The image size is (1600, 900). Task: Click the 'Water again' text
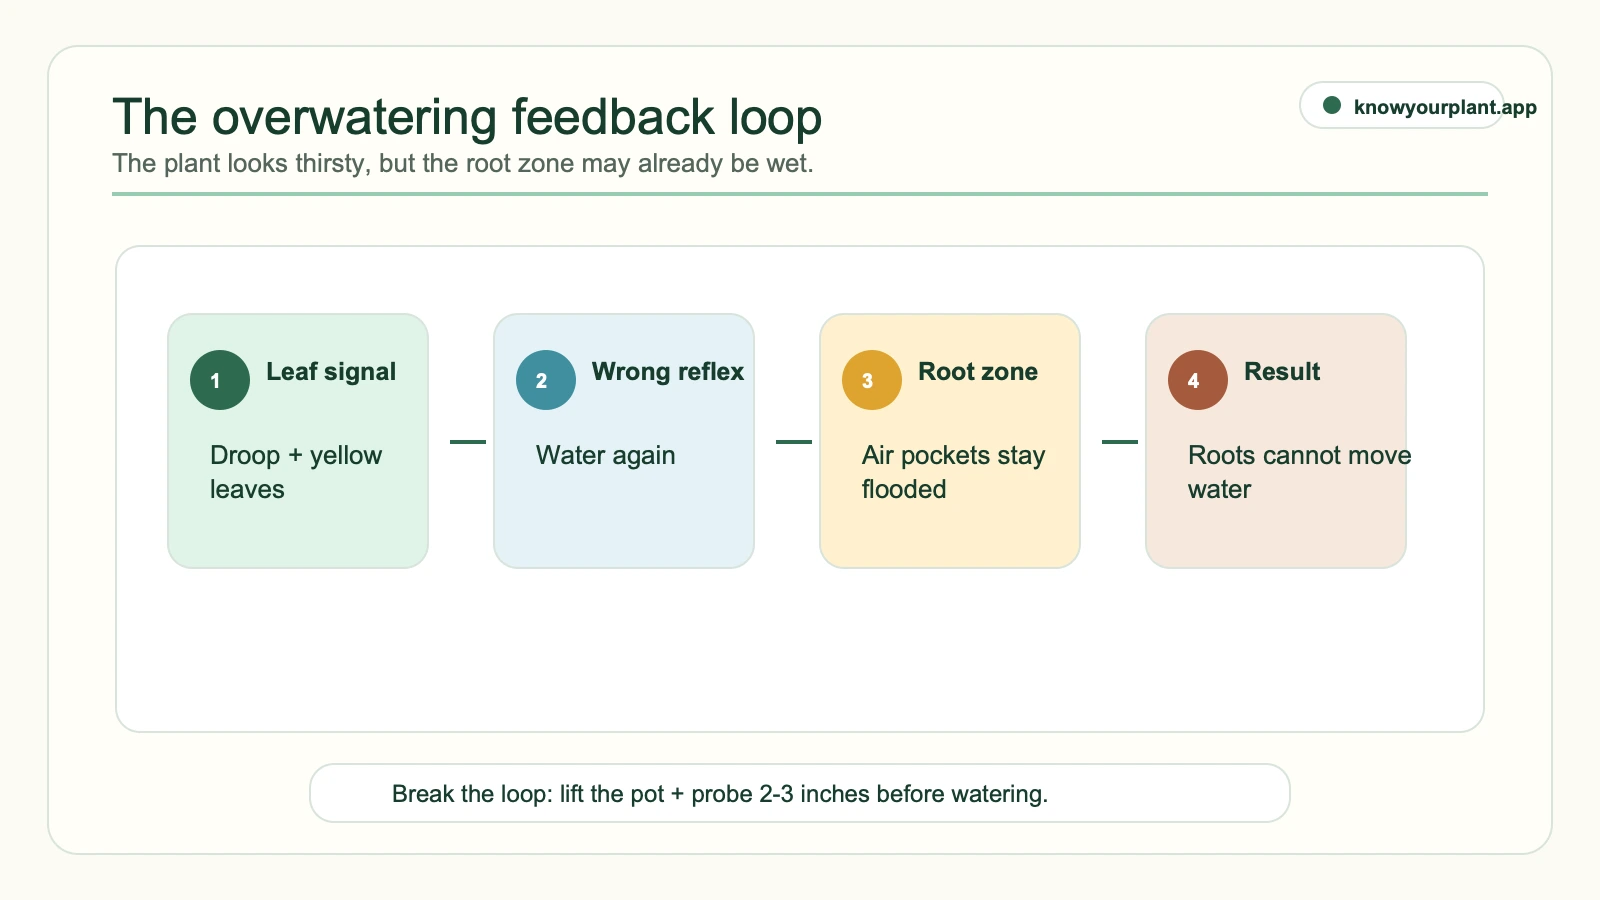pos(606,456)
